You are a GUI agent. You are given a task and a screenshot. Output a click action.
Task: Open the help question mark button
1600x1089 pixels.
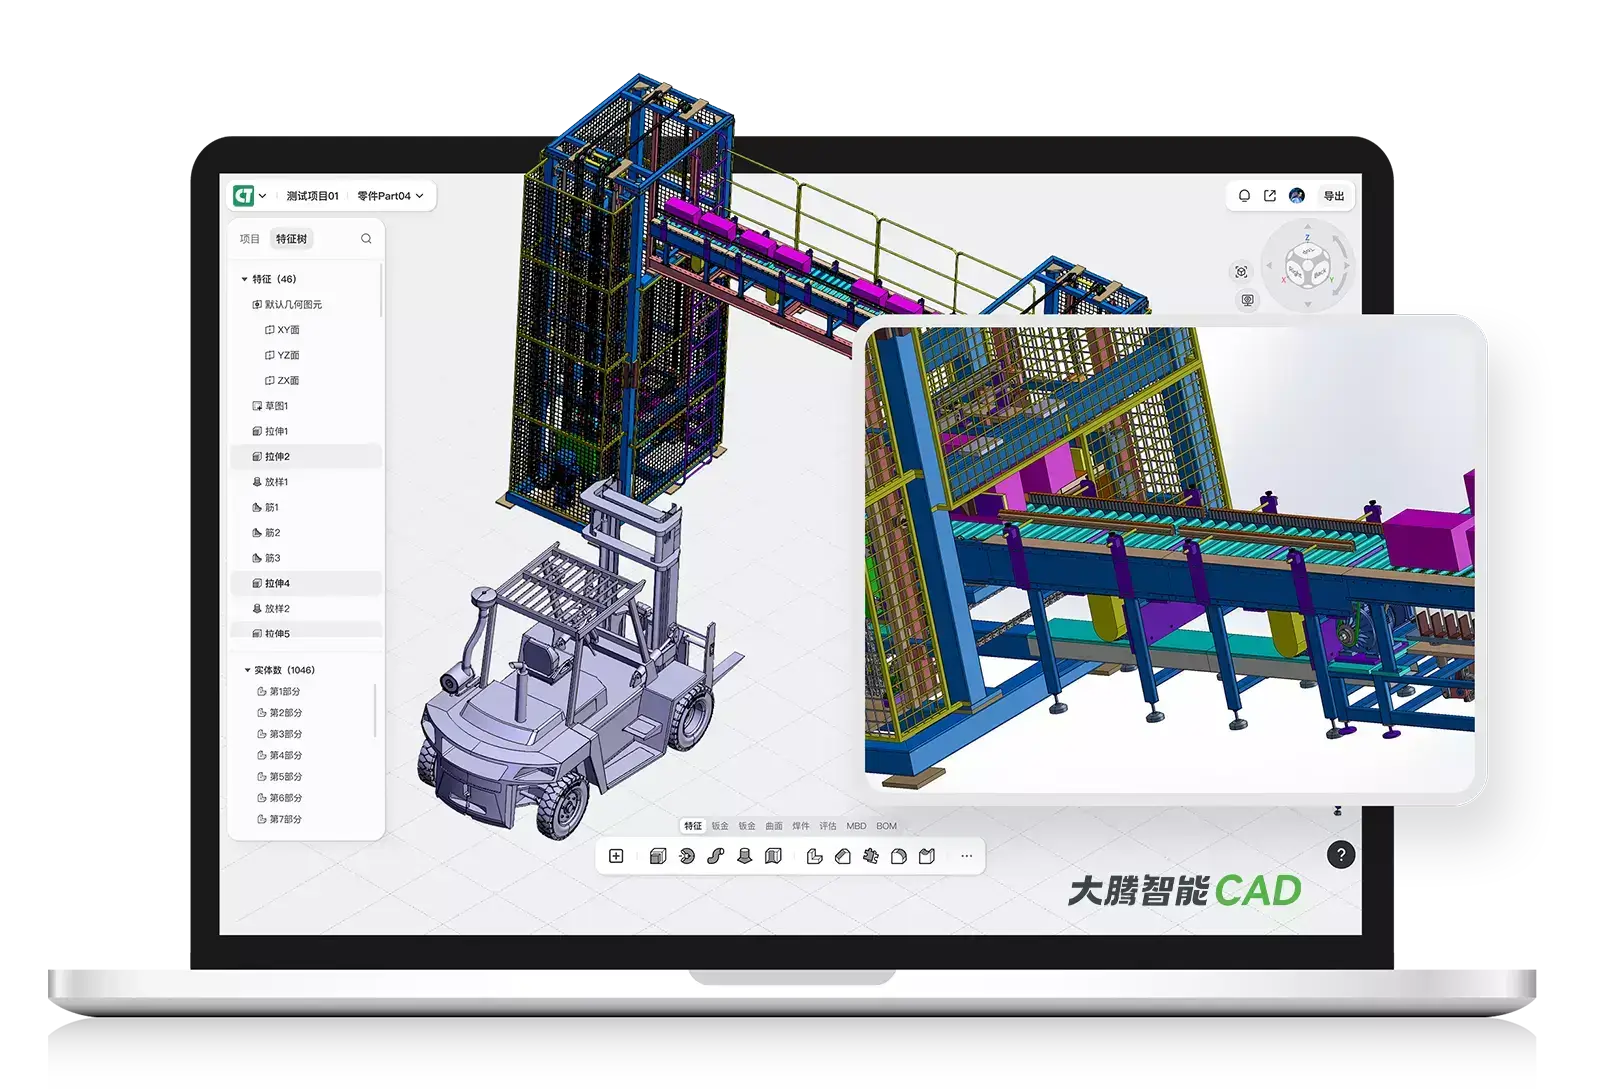pos(1340,855)
